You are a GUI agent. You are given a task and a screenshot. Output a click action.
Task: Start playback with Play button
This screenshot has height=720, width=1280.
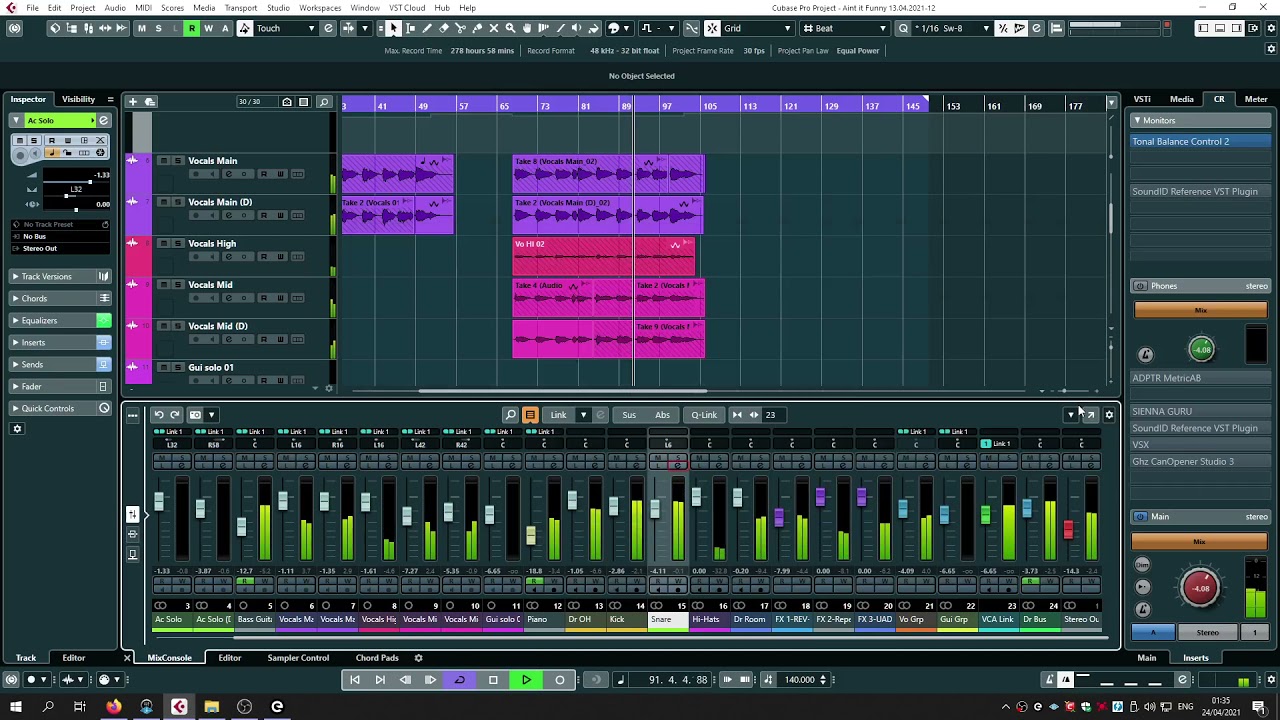[x=526, y=680]
